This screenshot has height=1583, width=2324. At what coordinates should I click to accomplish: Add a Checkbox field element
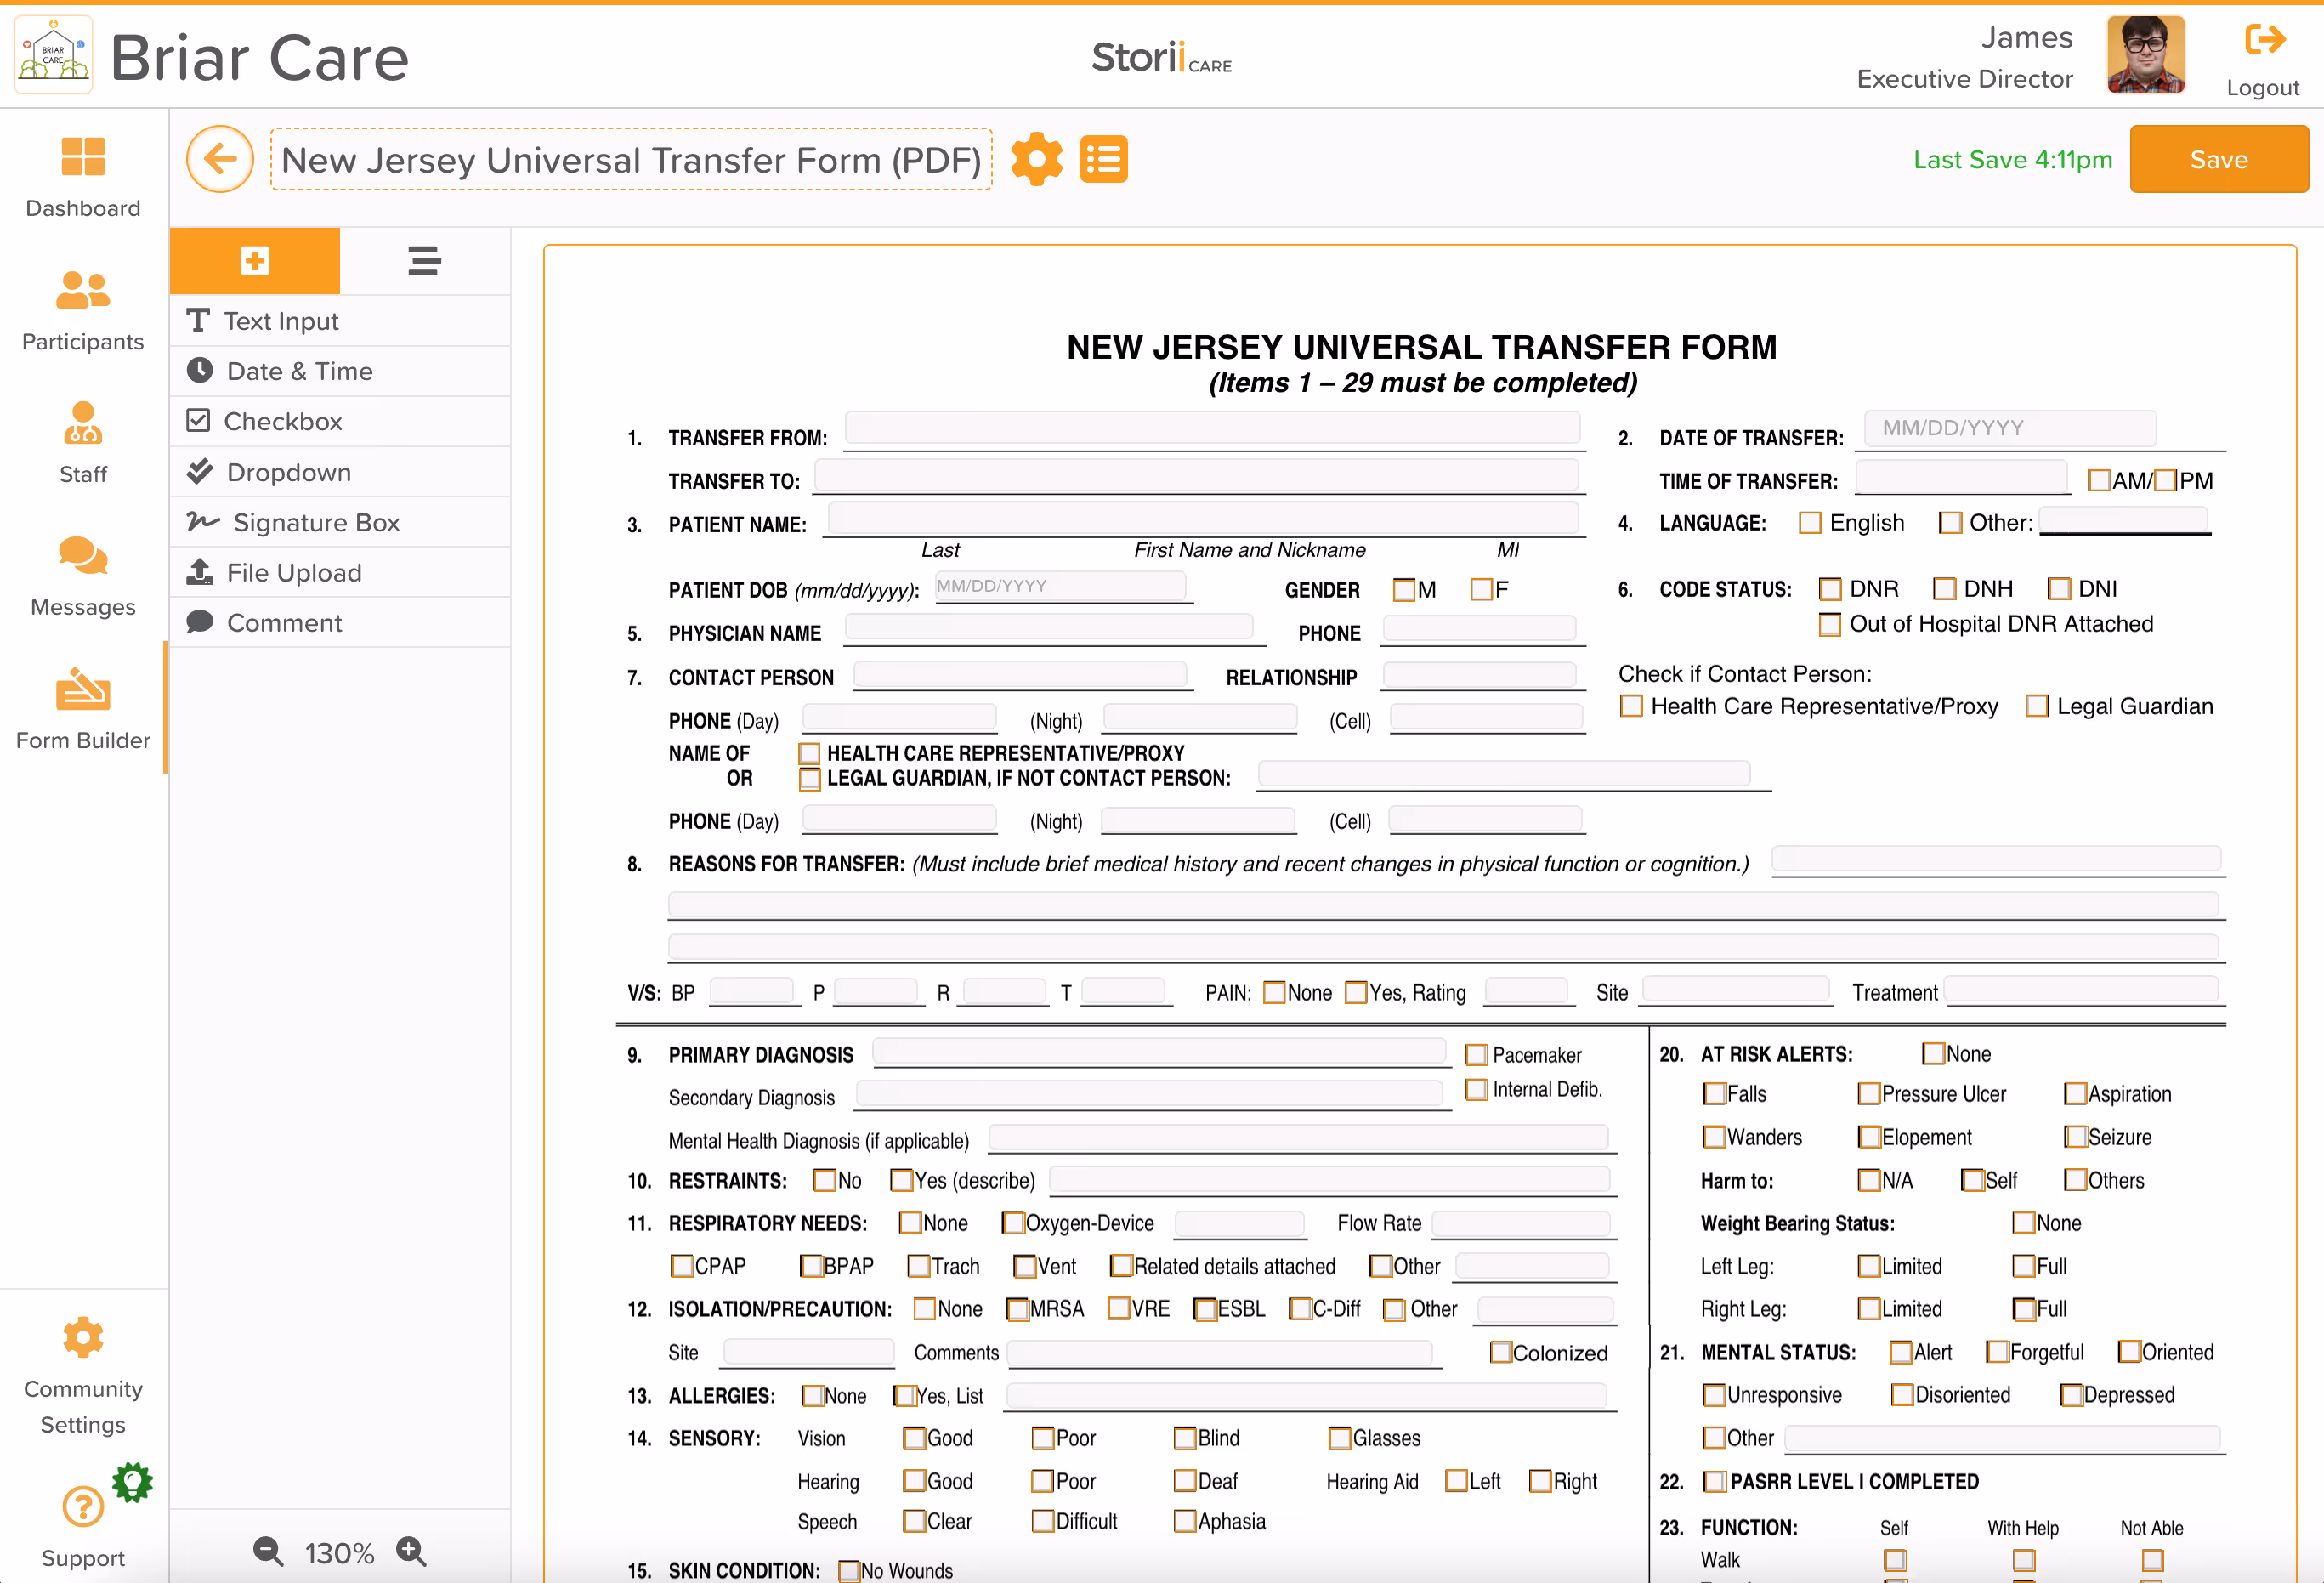340,421
